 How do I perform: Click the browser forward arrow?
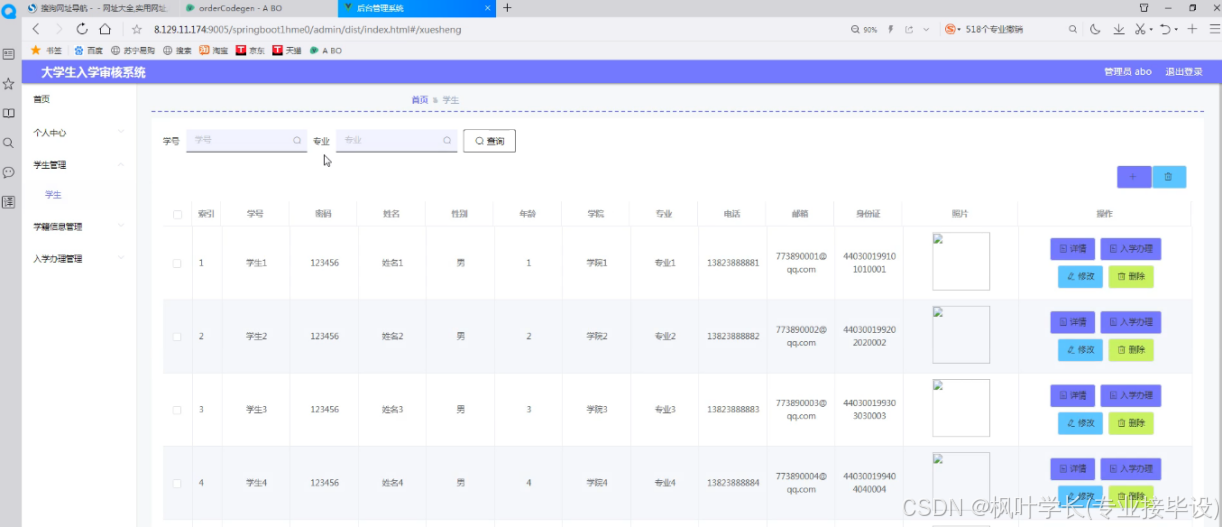(59, 29)
